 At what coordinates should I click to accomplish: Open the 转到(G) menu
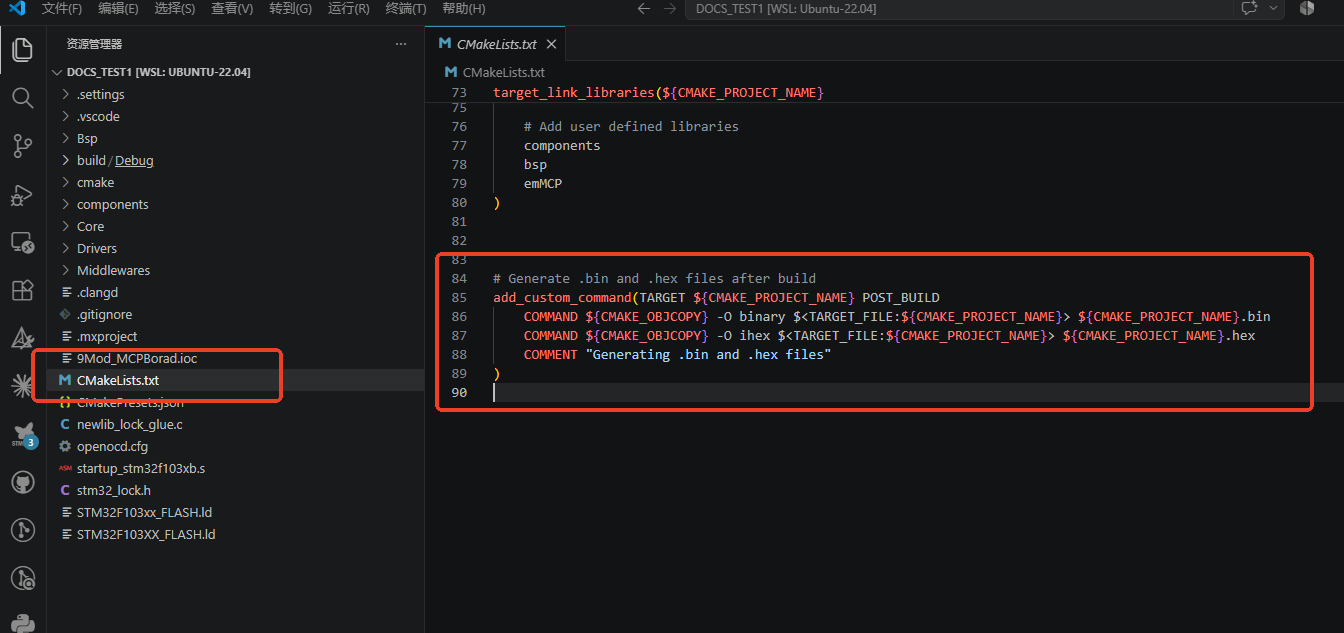pos(290,9)
